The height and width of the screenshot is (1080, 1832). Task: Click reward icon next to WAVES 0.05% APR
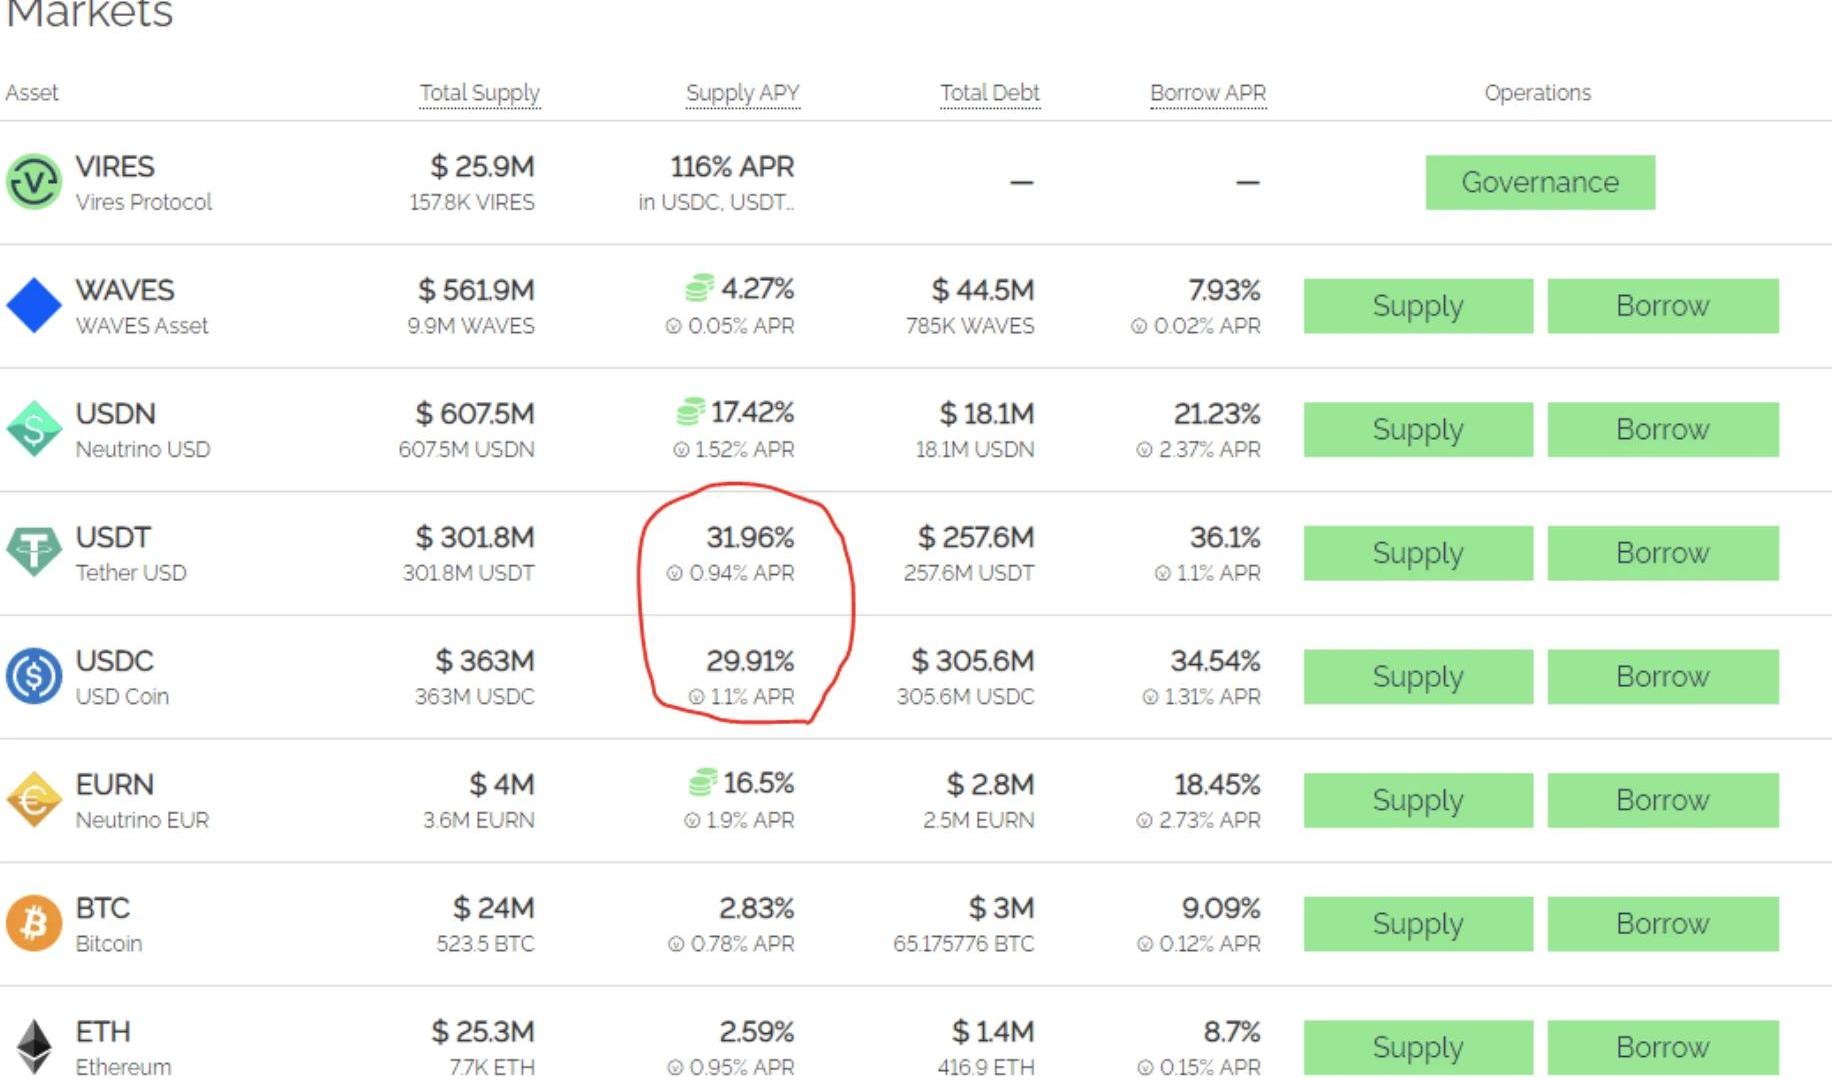click(673, 326)
